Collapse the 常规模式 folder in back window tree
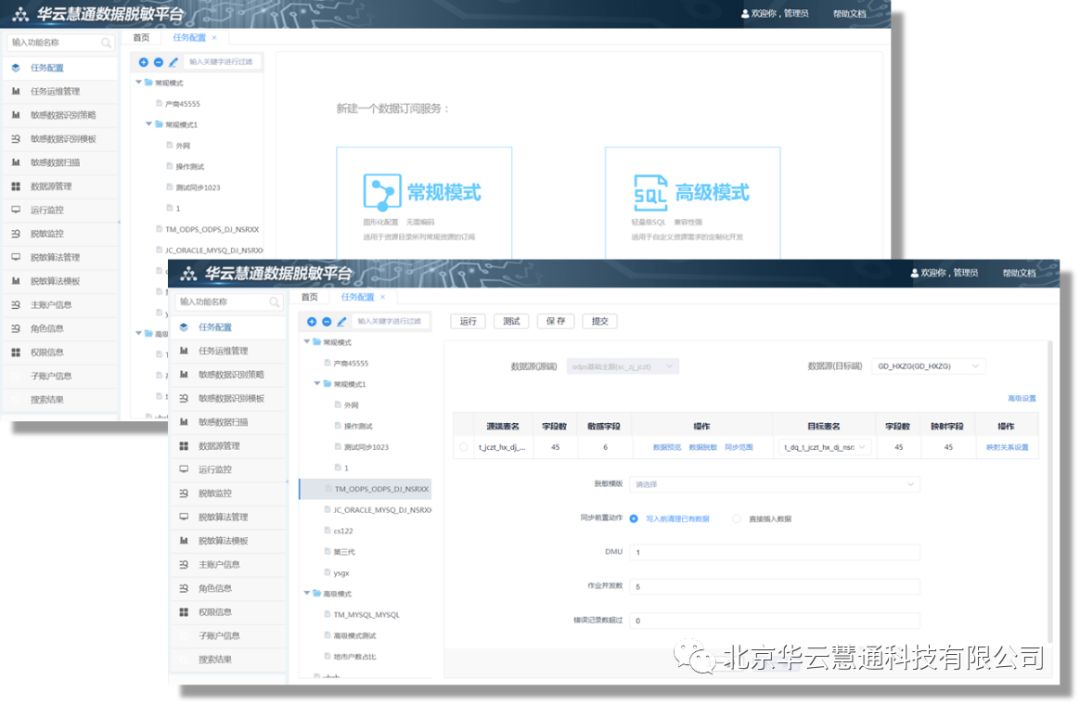The image size is (1080, 705). (138, 82)
